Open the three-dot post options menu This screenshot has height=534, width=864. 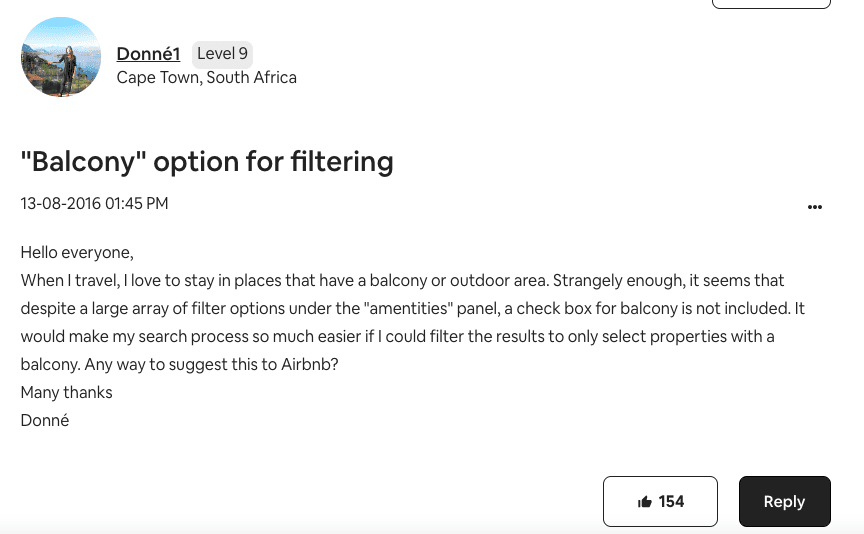pos(815,207)
